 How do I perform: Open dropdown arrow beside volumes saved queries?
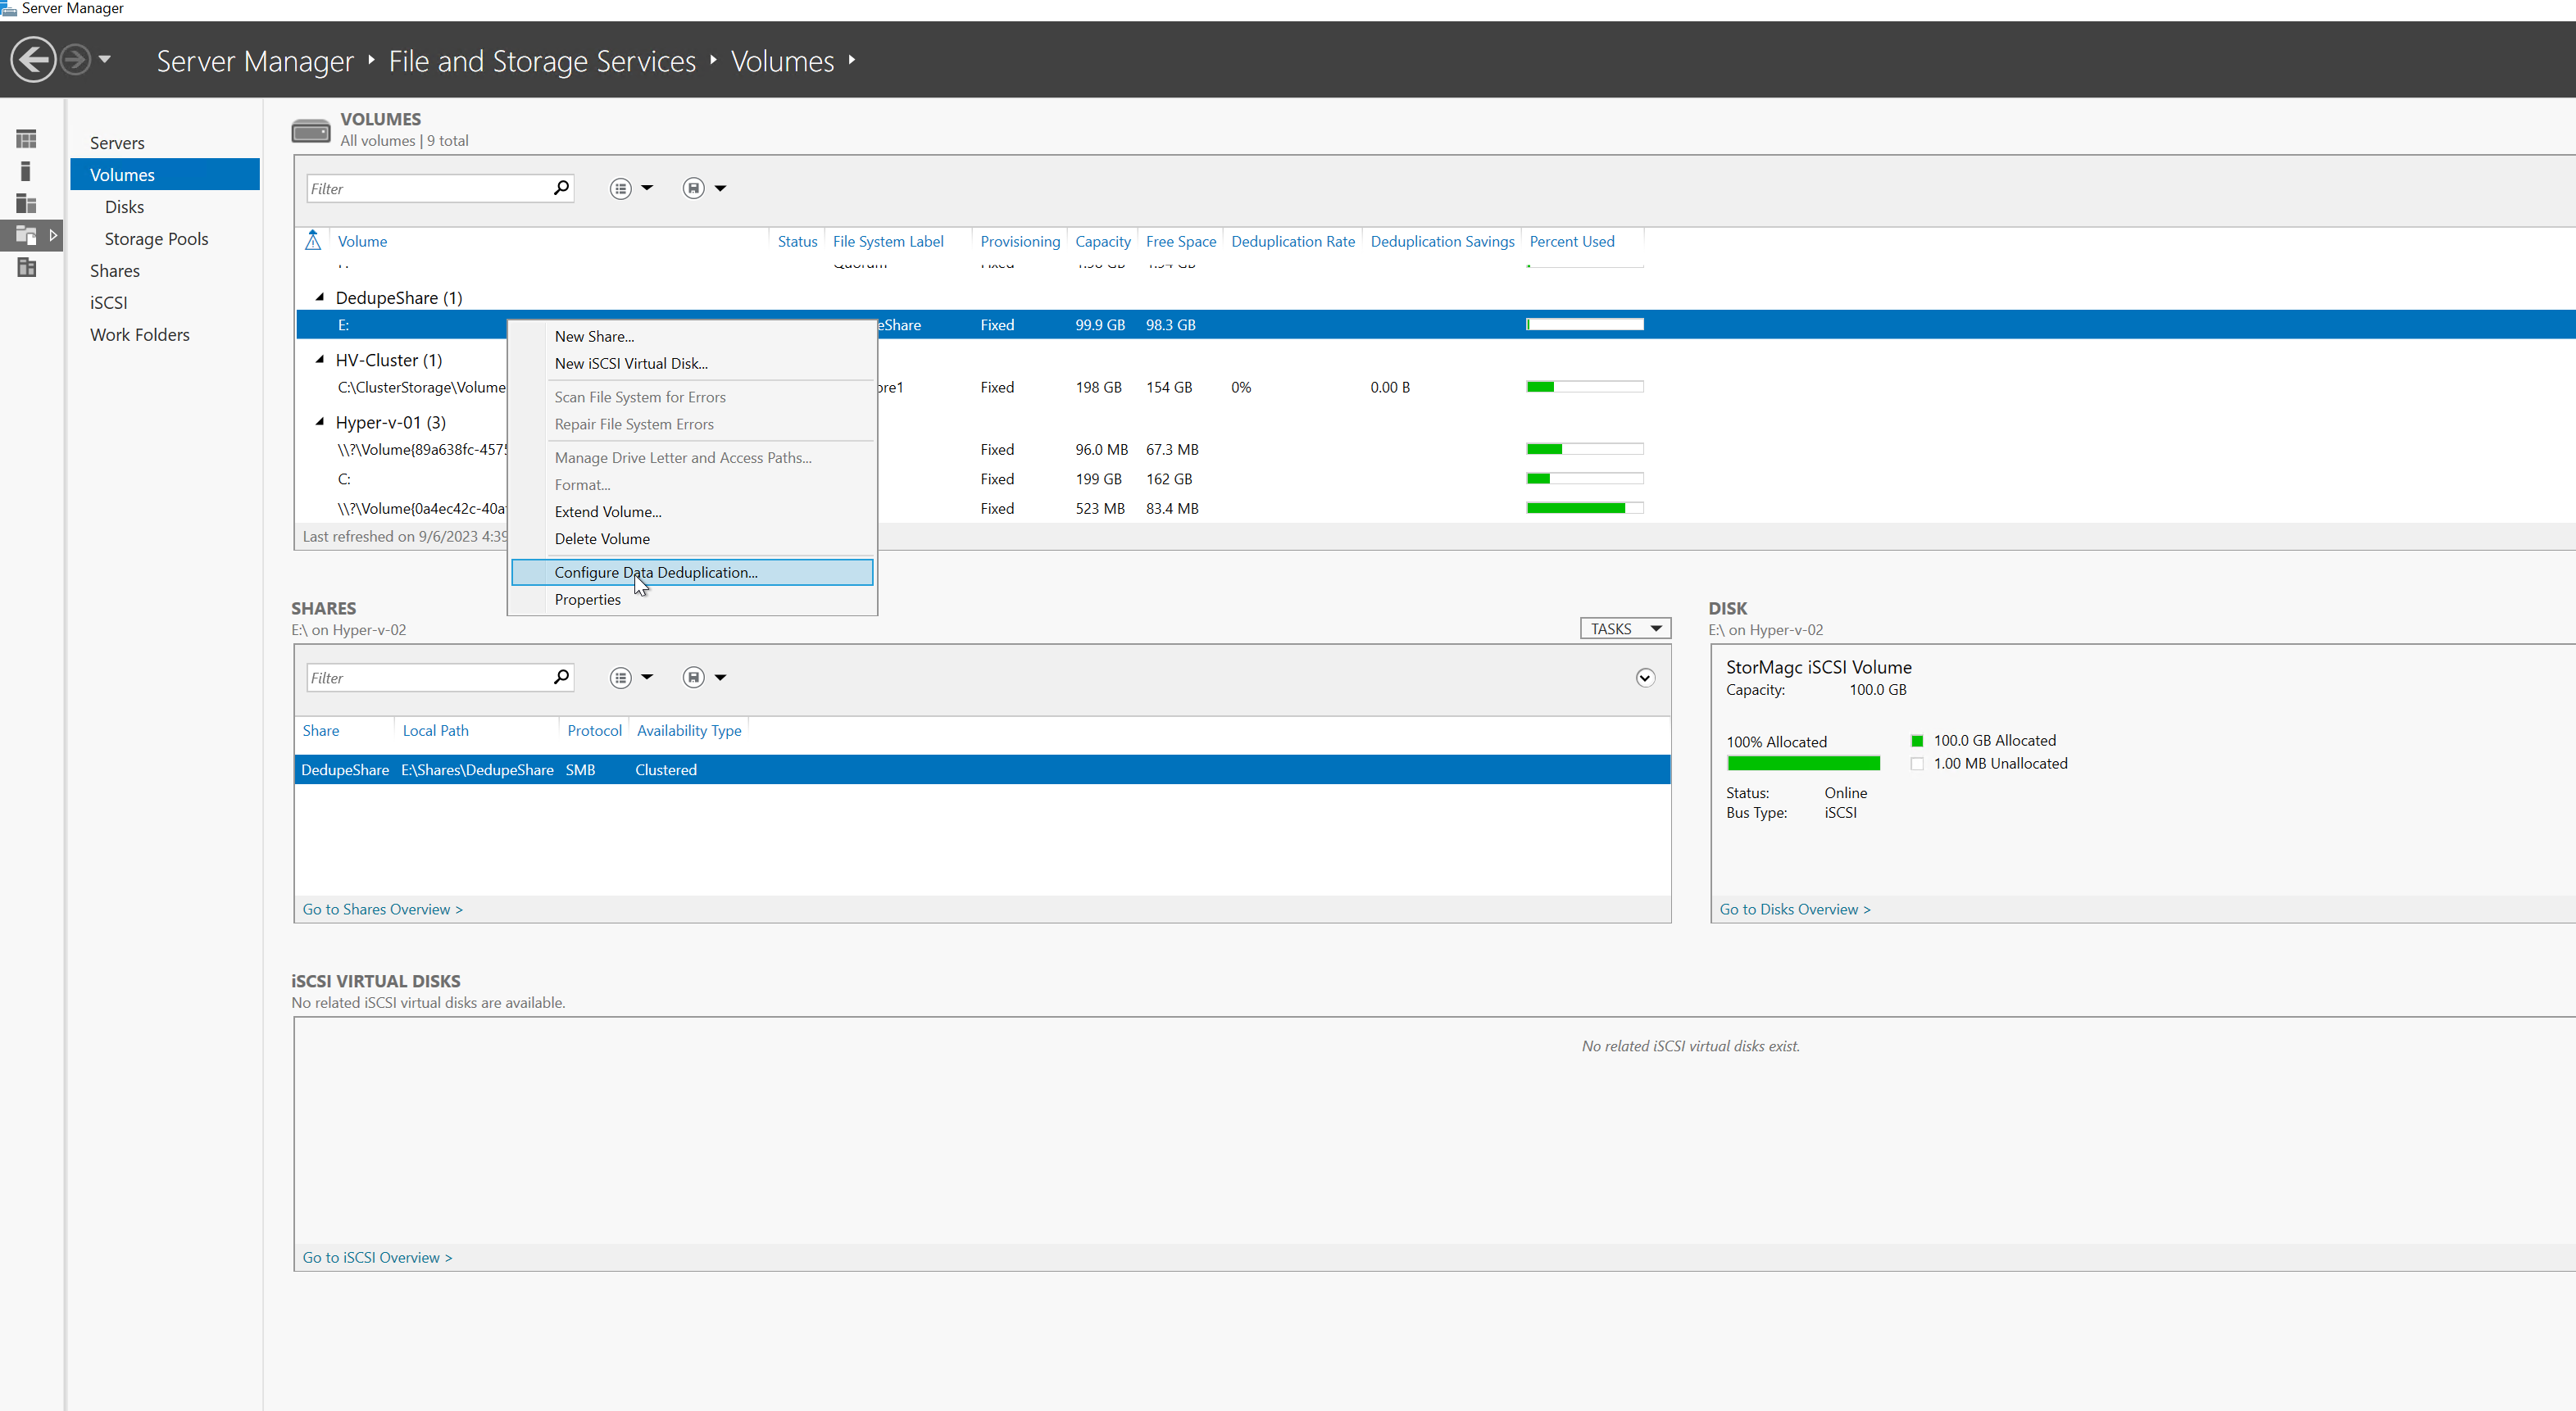point(720,188)
